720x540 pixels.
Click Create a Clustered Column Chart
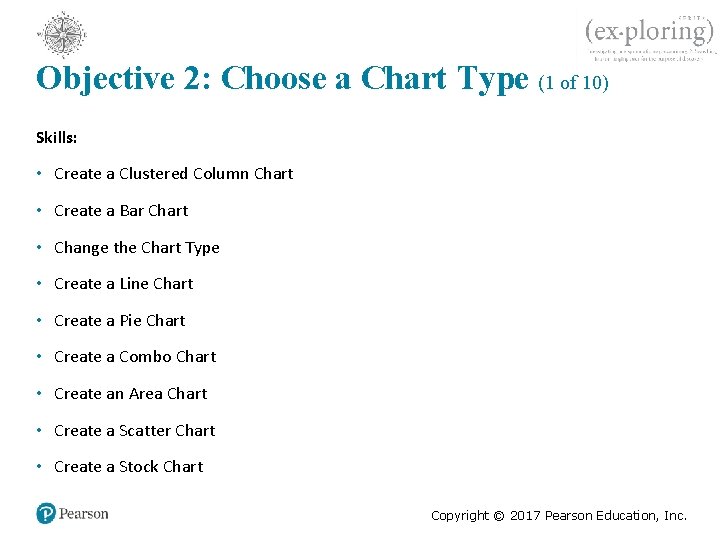[x=173, y=174]
